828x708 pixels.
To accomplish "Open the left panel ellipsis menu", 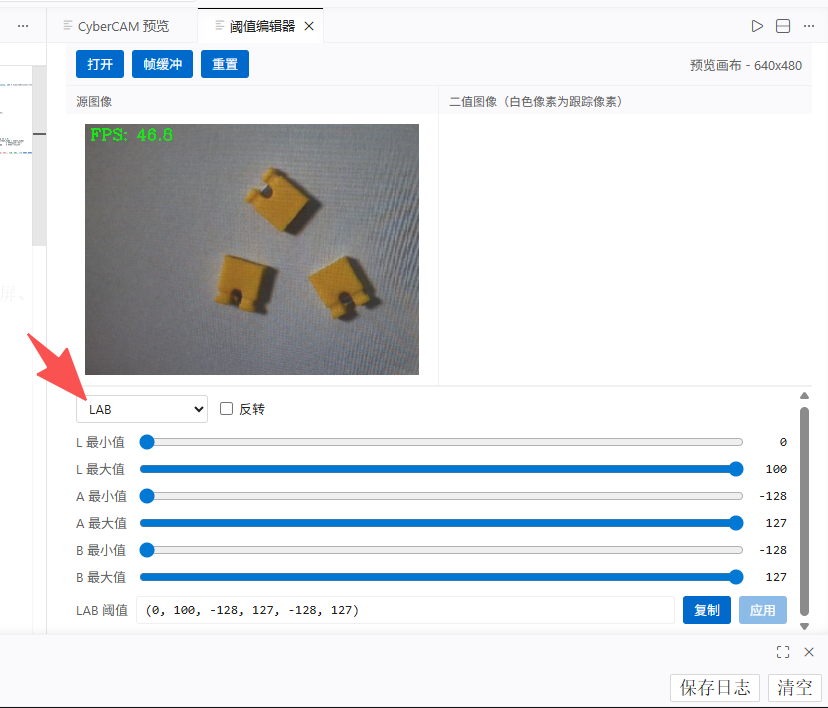I will tap(23, 26).
